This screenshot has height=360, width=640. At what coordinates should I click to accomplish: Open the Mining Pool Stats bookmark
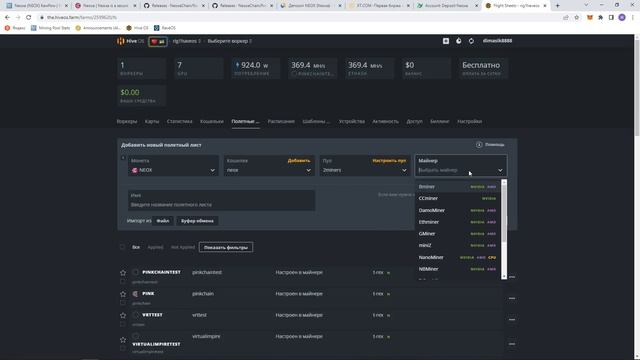(x=51, y=28)
